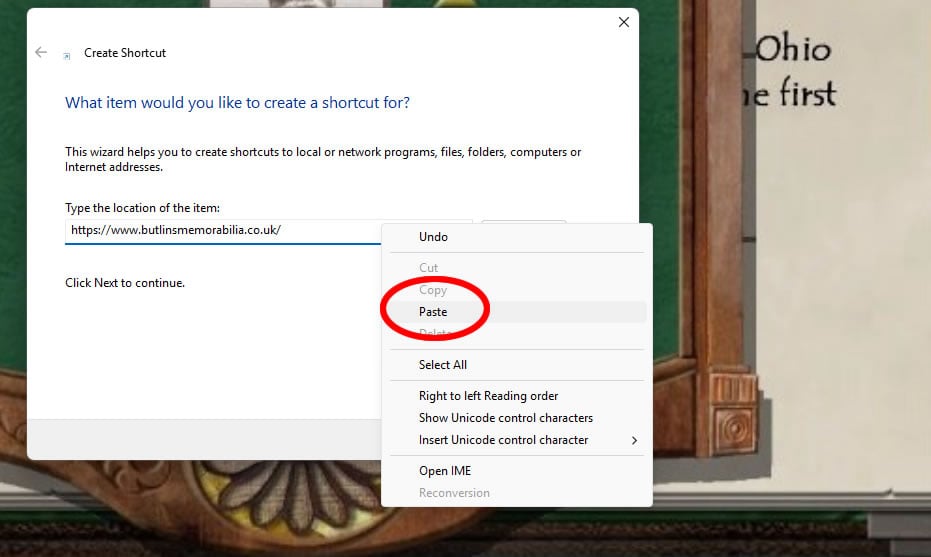Choose Undo from the context menu
This screenshot has width=931, height=557.
(x=433, y=237)
